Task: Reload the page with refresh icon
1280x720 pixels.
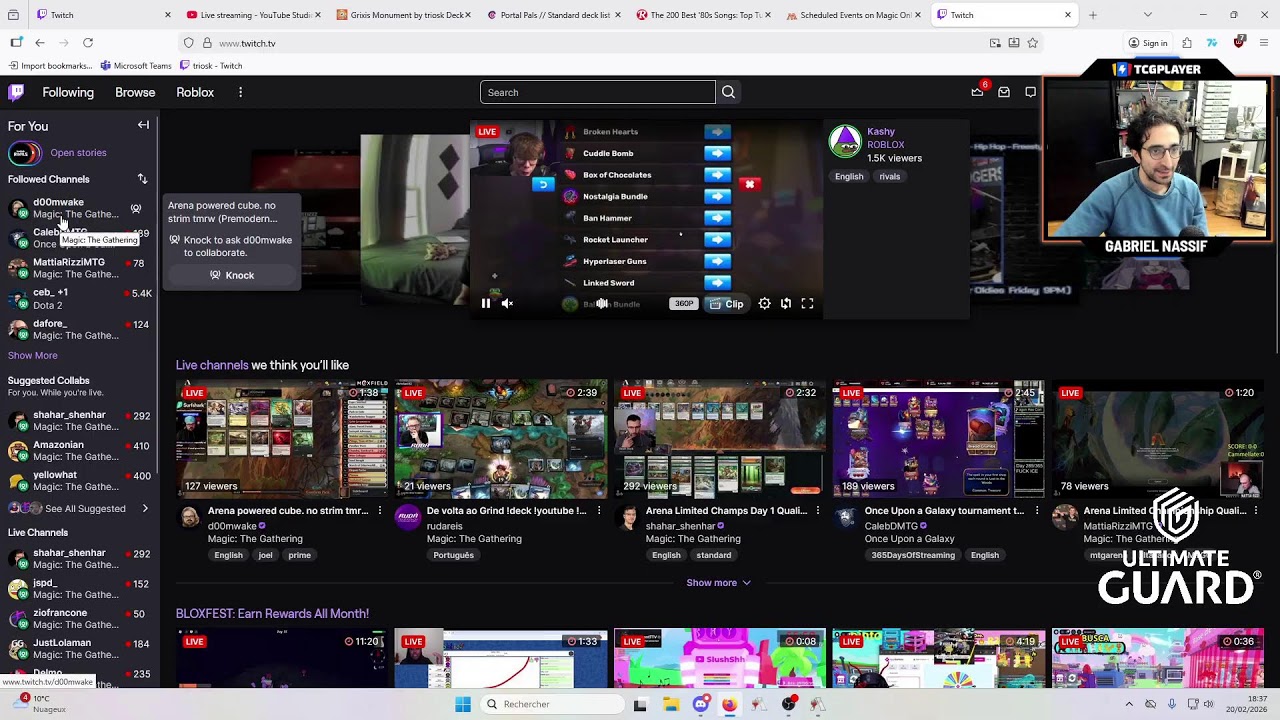Action: [x=88, y=43]
